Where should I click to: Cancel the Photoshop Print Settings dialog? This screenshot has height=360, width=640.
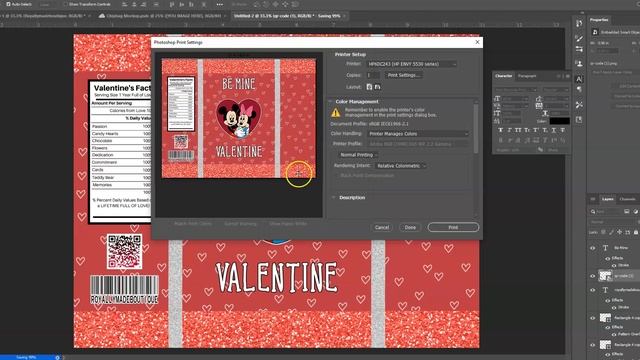pos(382,227)
